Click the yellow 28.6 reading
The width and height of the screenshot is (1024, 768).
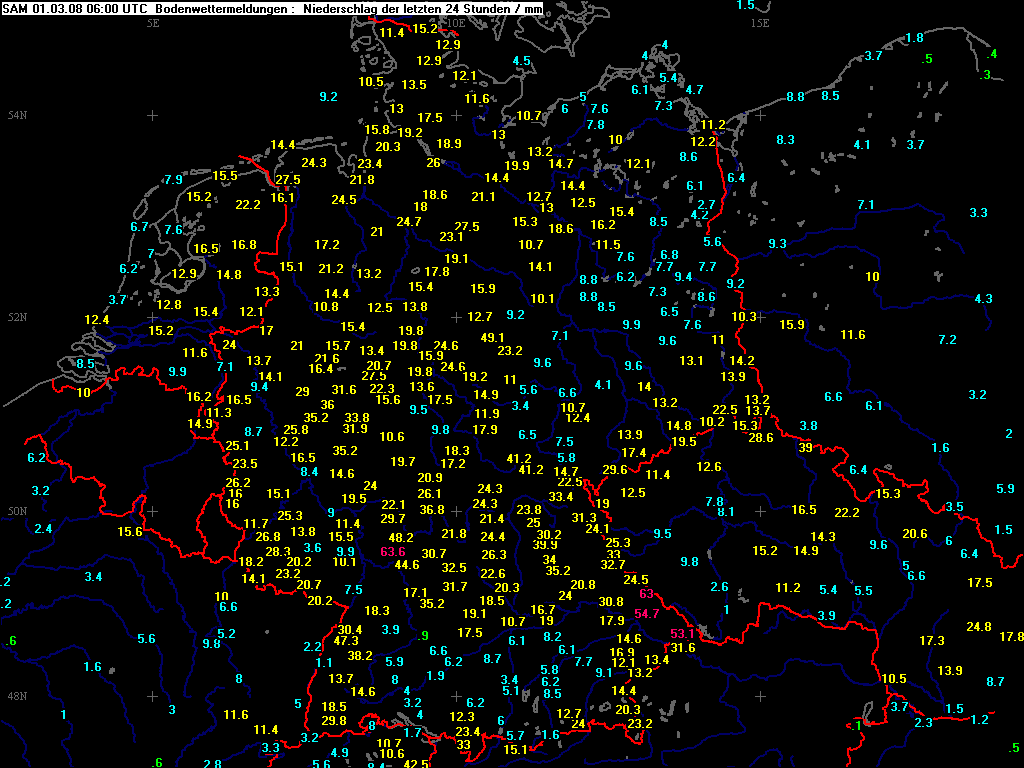761,438
